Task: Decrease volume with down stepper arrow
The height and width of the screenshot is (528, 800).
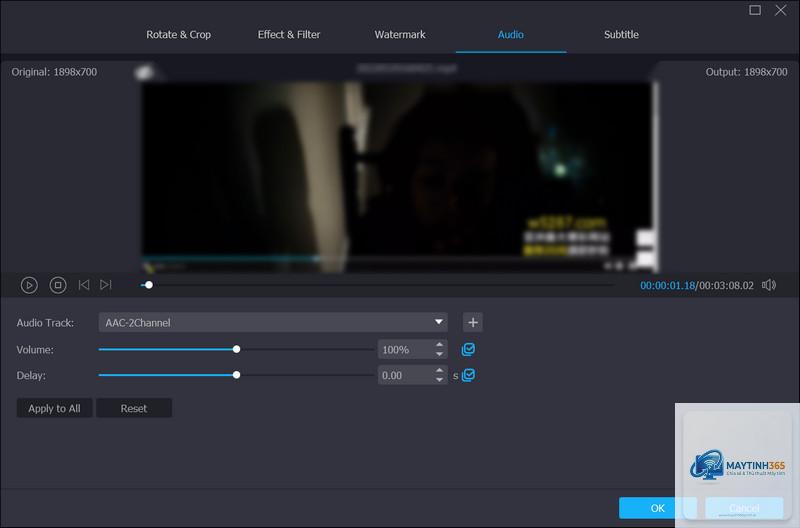Action: (x=439, y=354)
